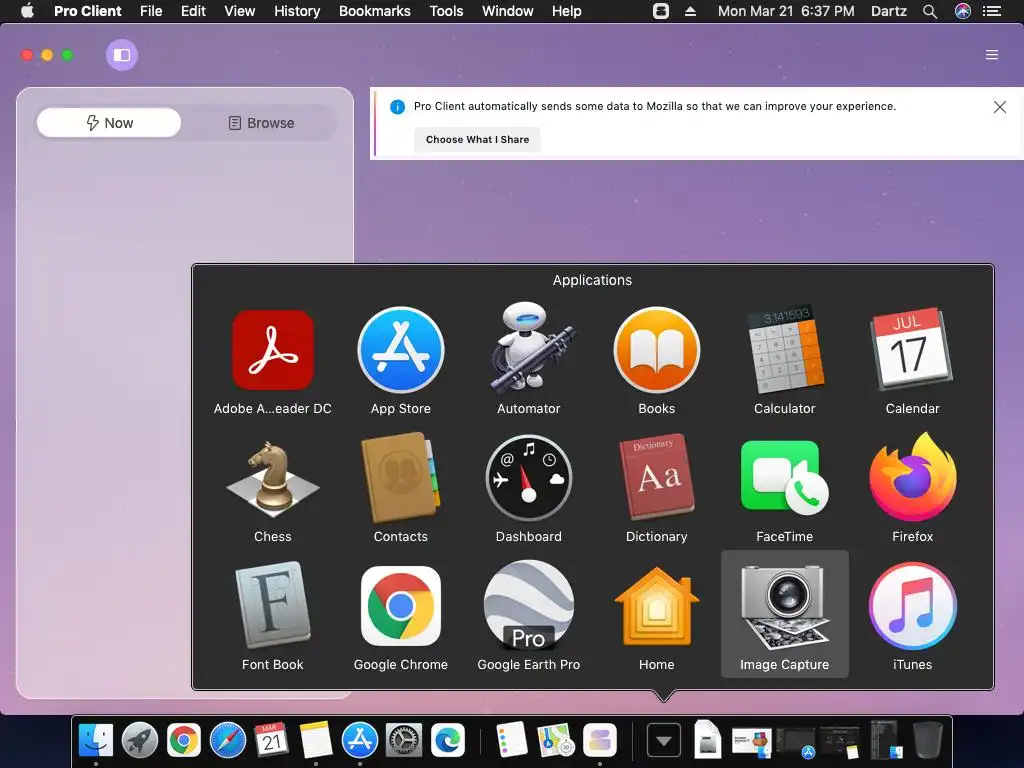The width and height of the screenshot is (1024, 768).
Task: Open Maps icon in the Dock
Action: (555, 741)
